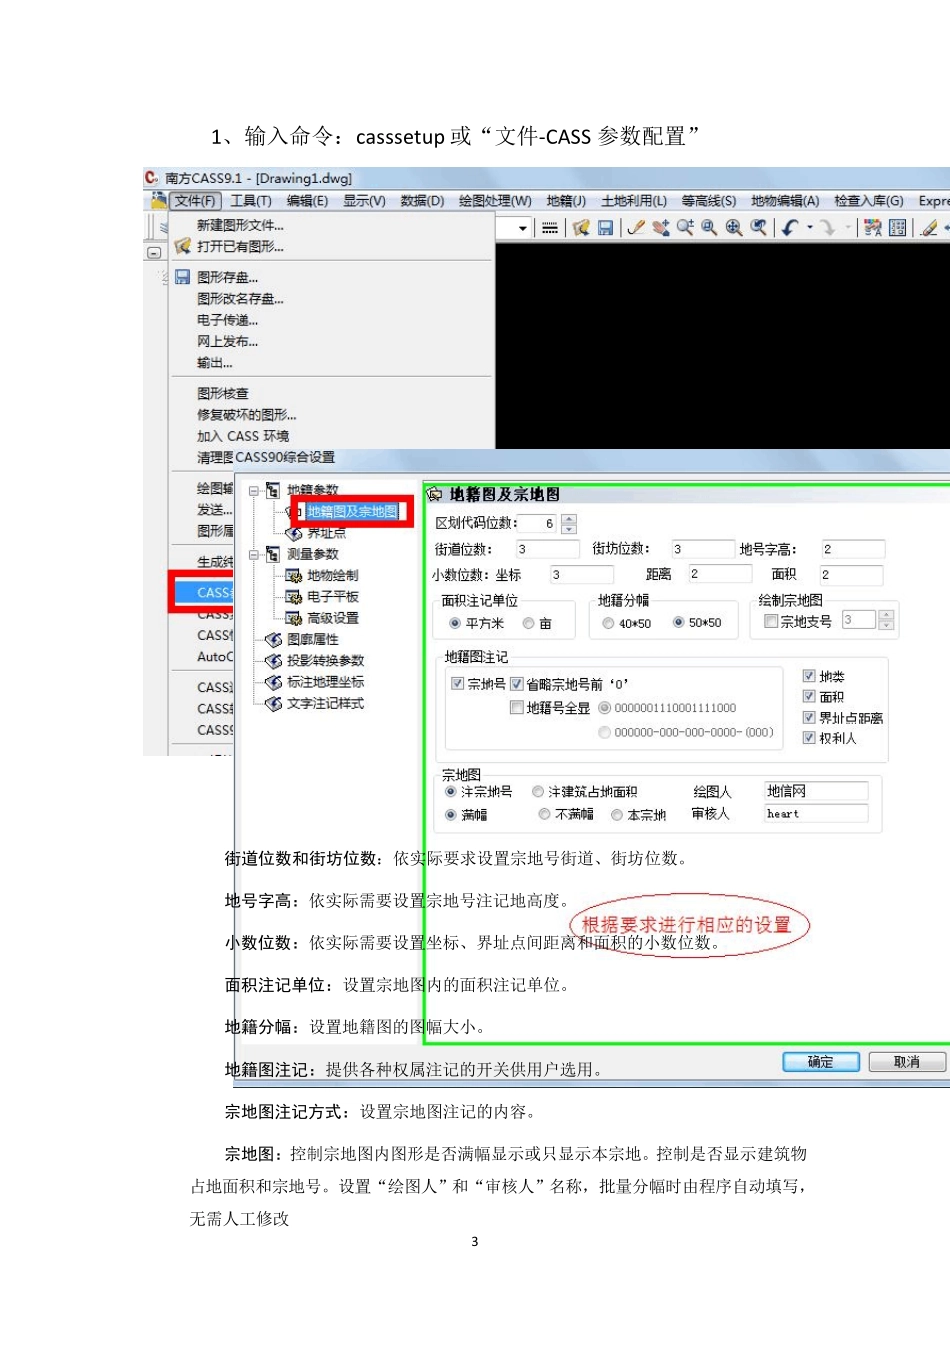This screenshot has width=950, height=1345.
Task: Open the 工具(T) menu
Action: [x=251, y=201]
